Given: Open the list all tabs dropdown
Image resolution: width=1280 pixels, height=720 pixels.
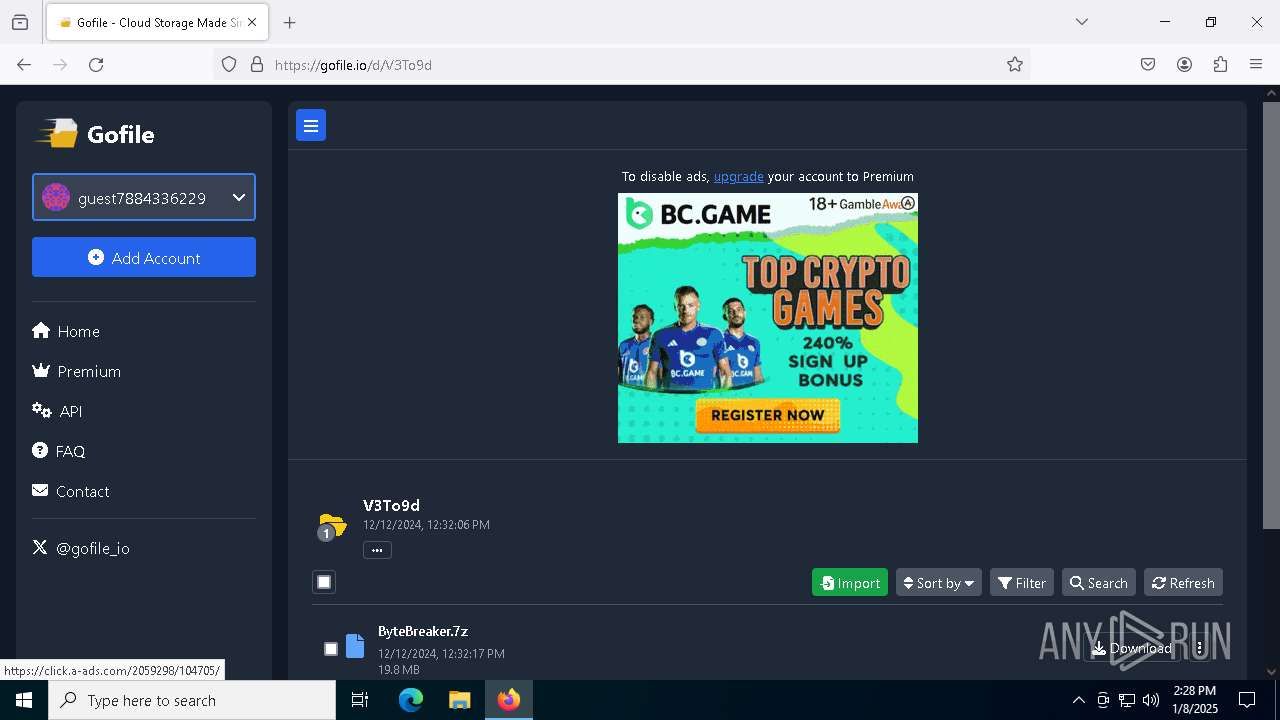Looking at the screenshot, I should tap(1082, 22).
